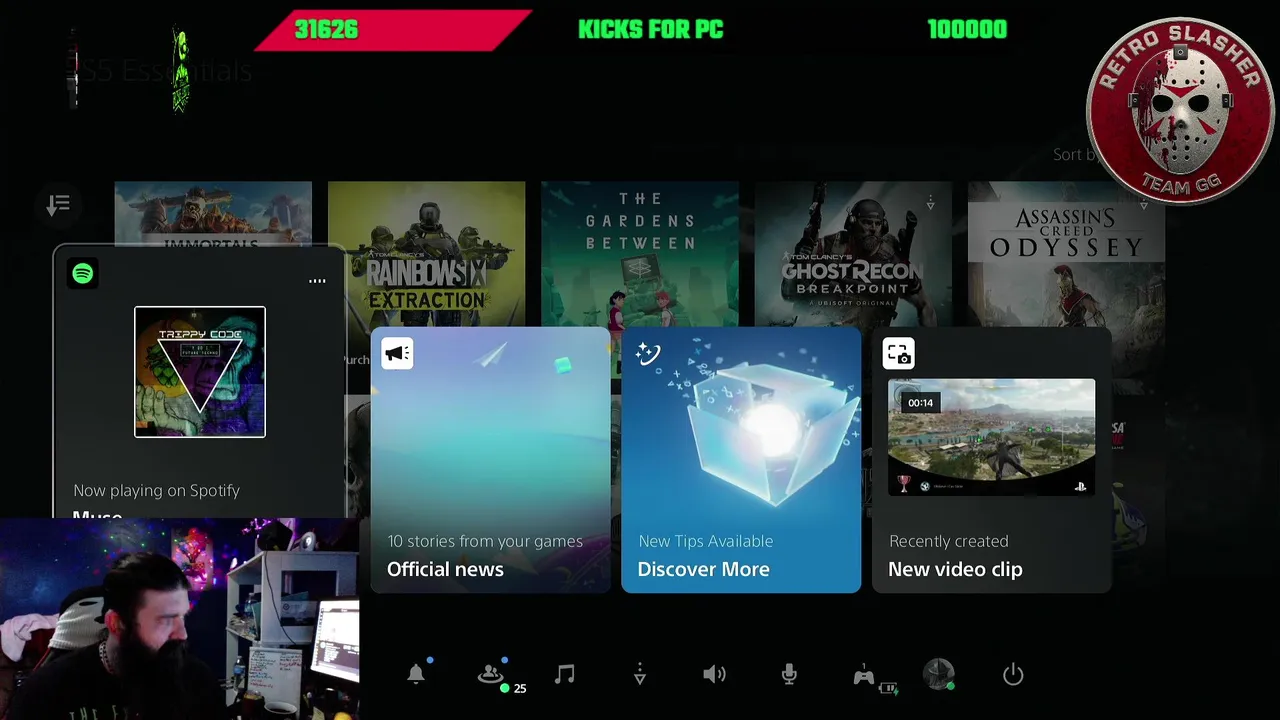Screen dimensions: 1280x720
Task: Open the Sound speaker control
Action: [x=714, y=675]
